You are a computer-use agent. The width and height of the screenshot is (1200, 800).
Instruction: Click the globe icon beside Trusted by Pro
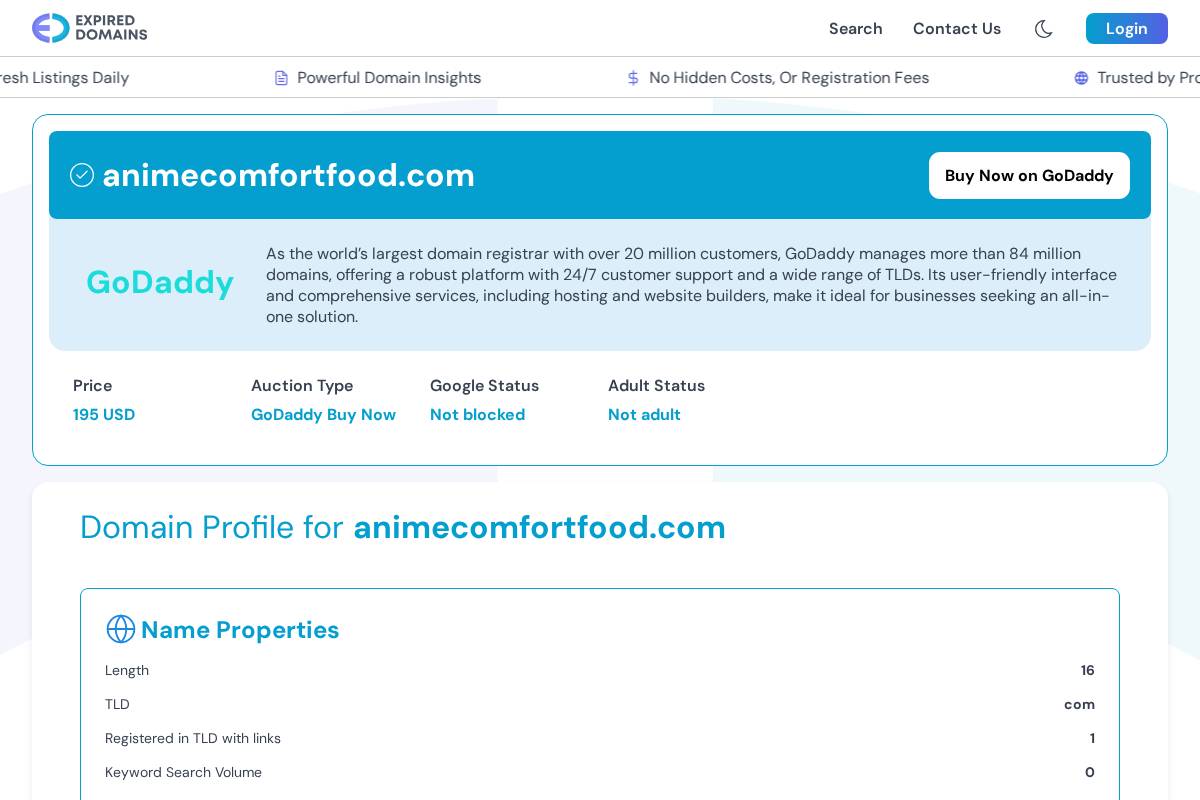(x=1081, y=78)
